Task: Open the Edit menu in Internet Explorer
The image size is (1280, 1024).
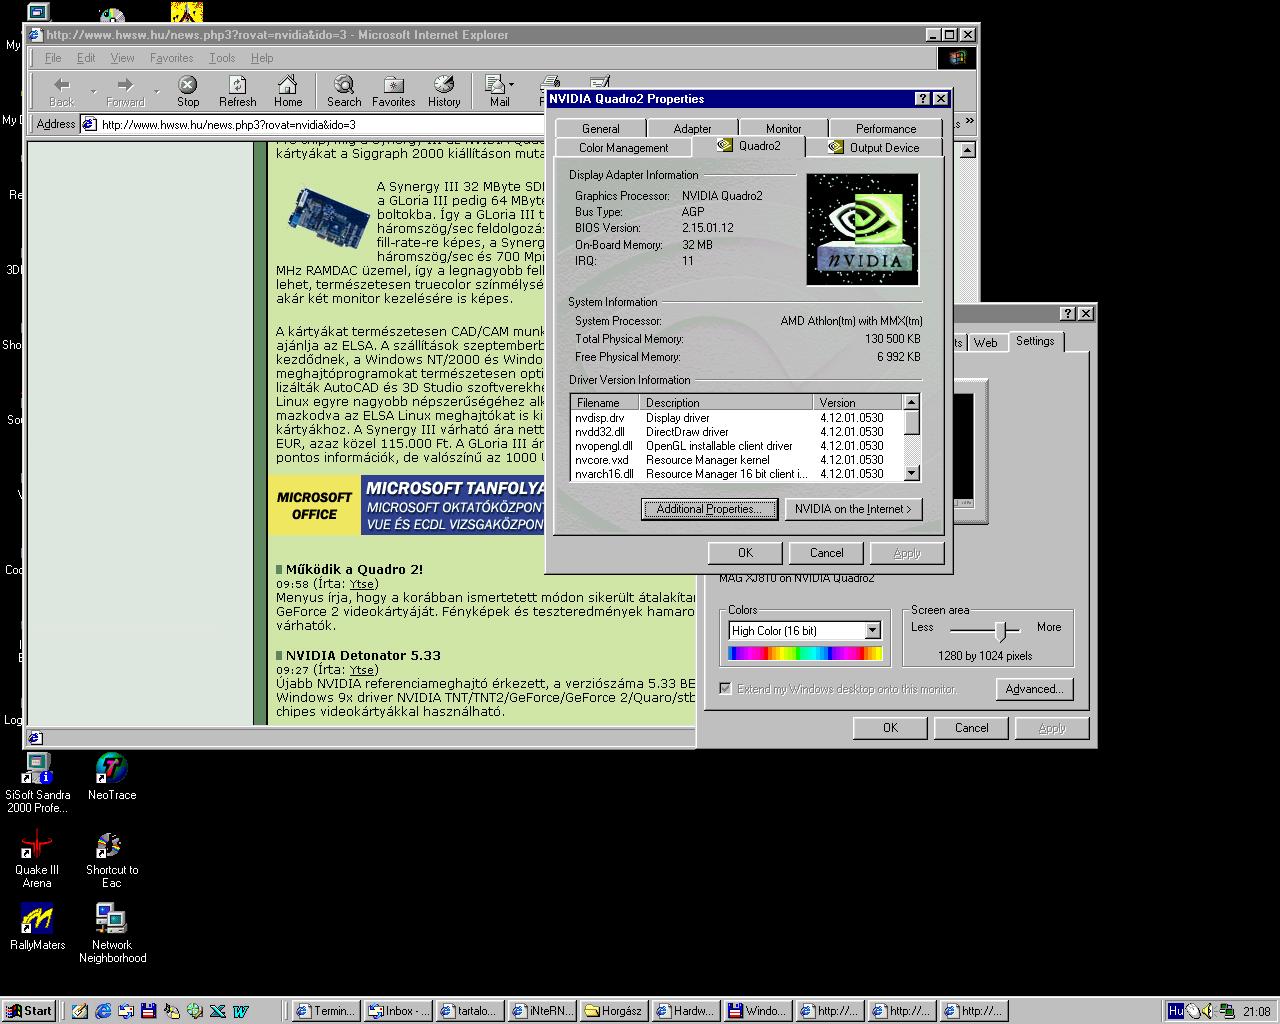Action: pyautogui.click(x=86, y=58)
